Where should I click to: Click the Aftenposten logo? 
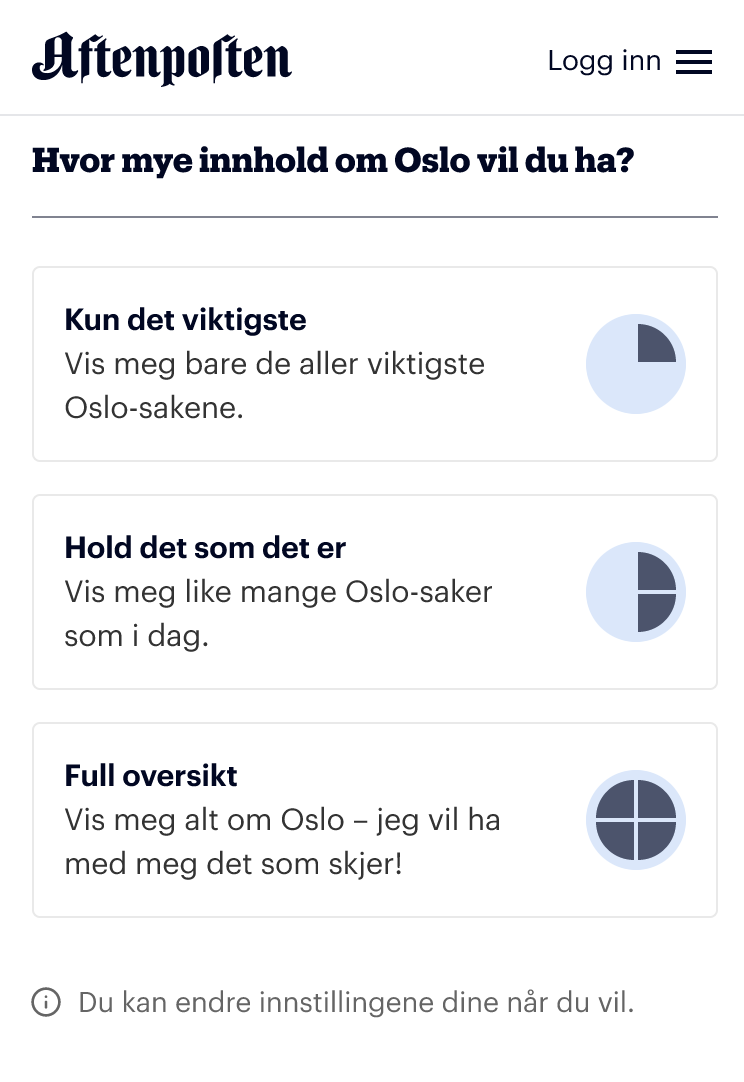click(161, 59)
